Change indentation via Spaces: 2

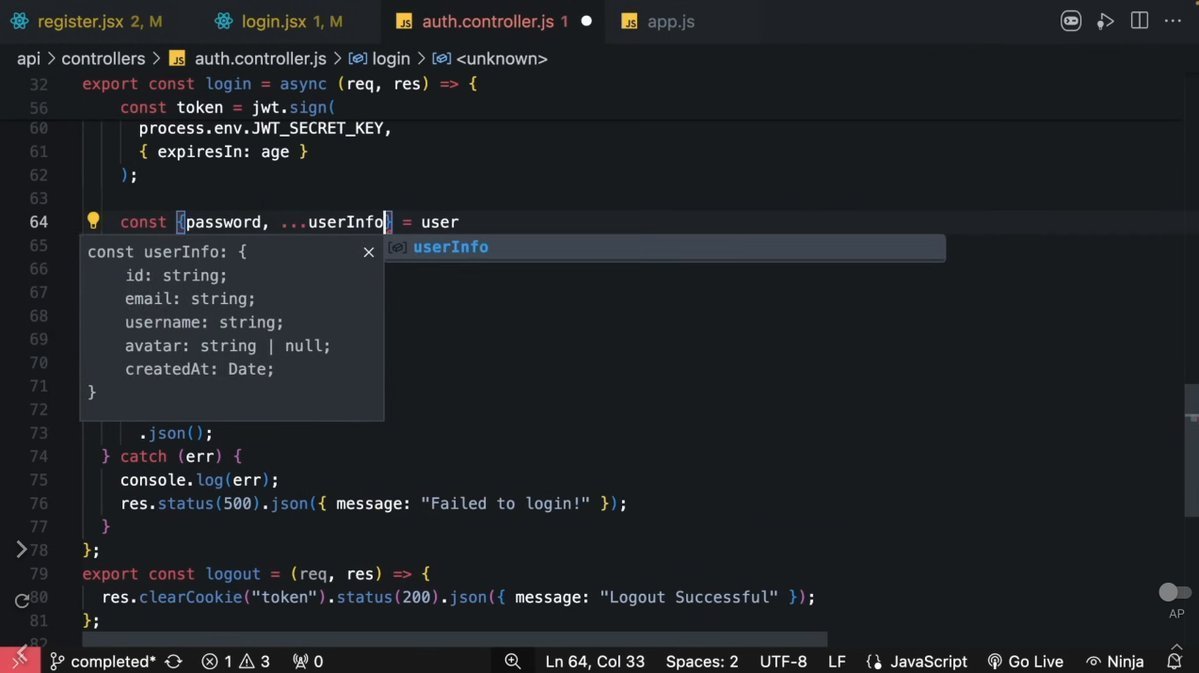pos(702,662)
